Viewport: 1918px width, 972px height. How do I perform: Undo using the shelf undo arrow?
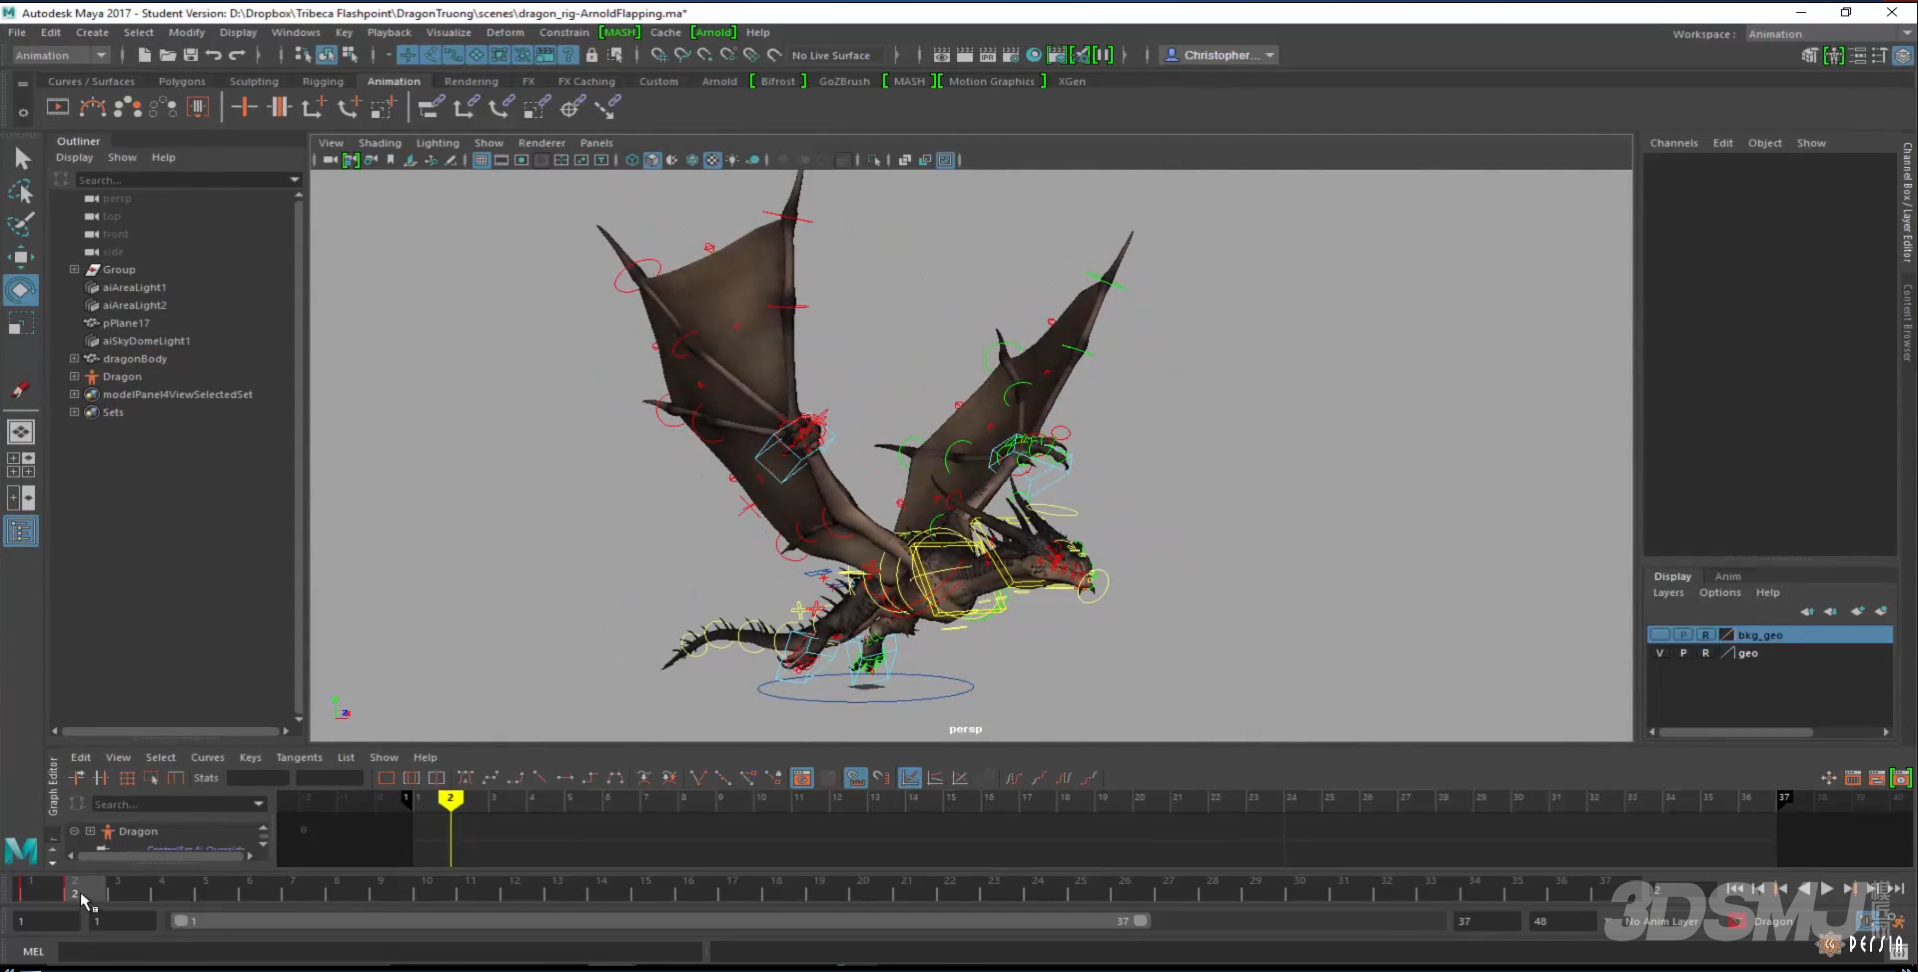[213, 55]
